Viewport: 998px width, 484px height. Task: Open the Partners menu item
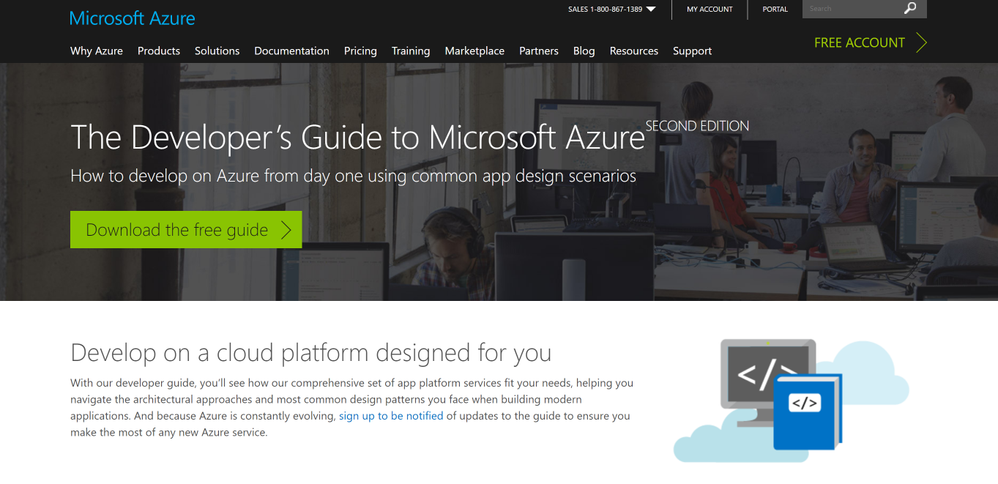click(x=538, y=51)
